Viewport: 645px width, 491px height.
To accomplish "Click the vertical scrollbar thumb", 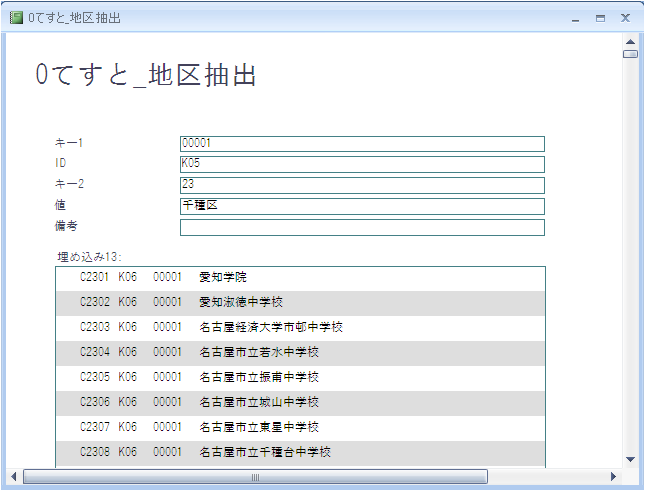I will 631,54.
